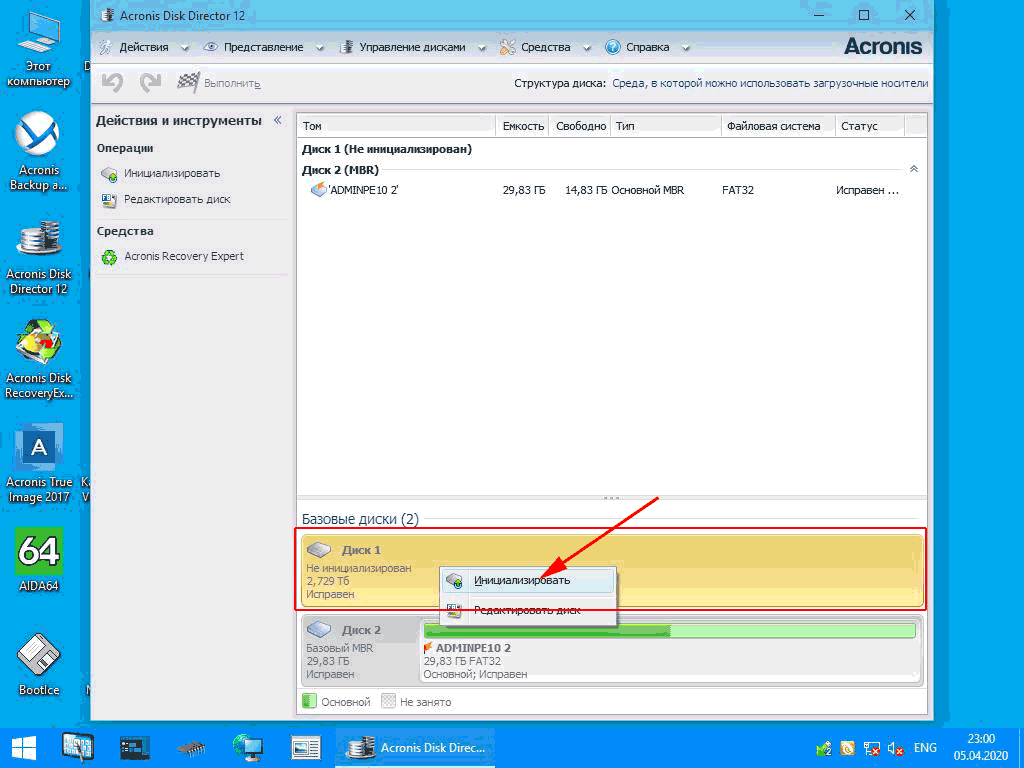The width and height of the screenshot is (1024, 768).
Task: Open the Windows Start button
Action: point(24,748)
